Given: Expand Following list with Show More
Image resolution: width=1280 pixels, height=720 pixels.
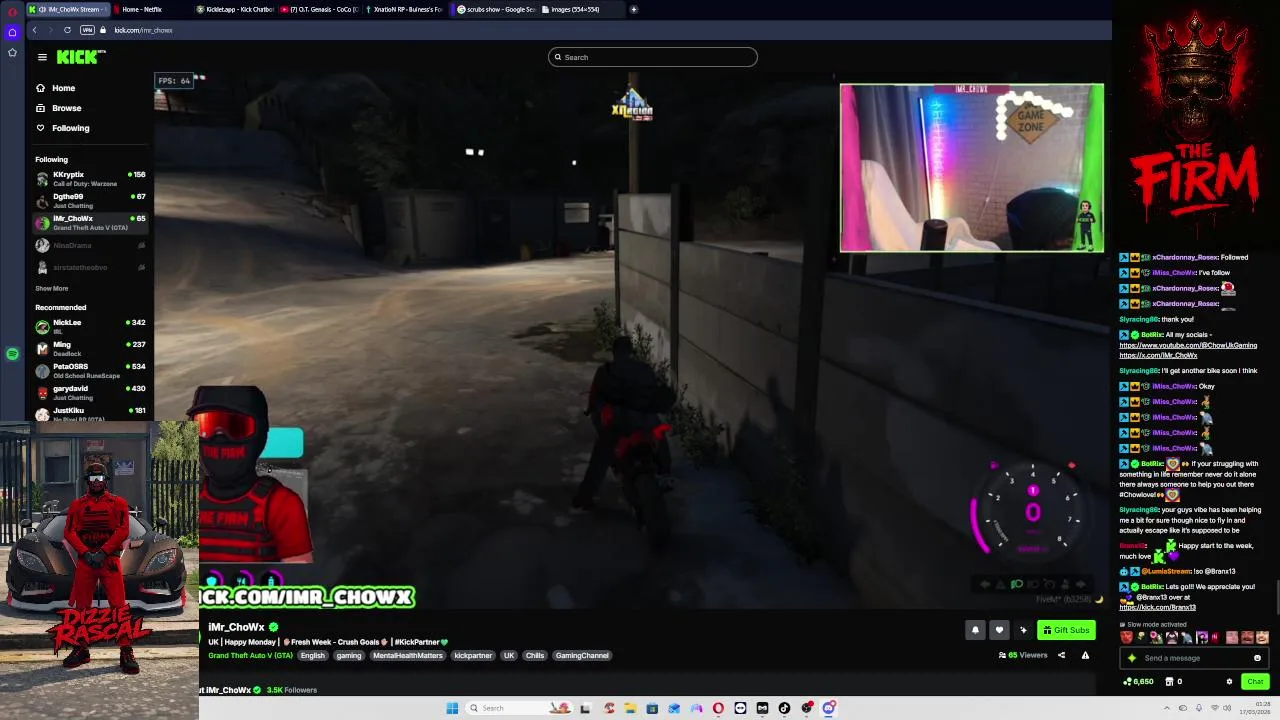Looking at the screenshot, I should point(52,288).
